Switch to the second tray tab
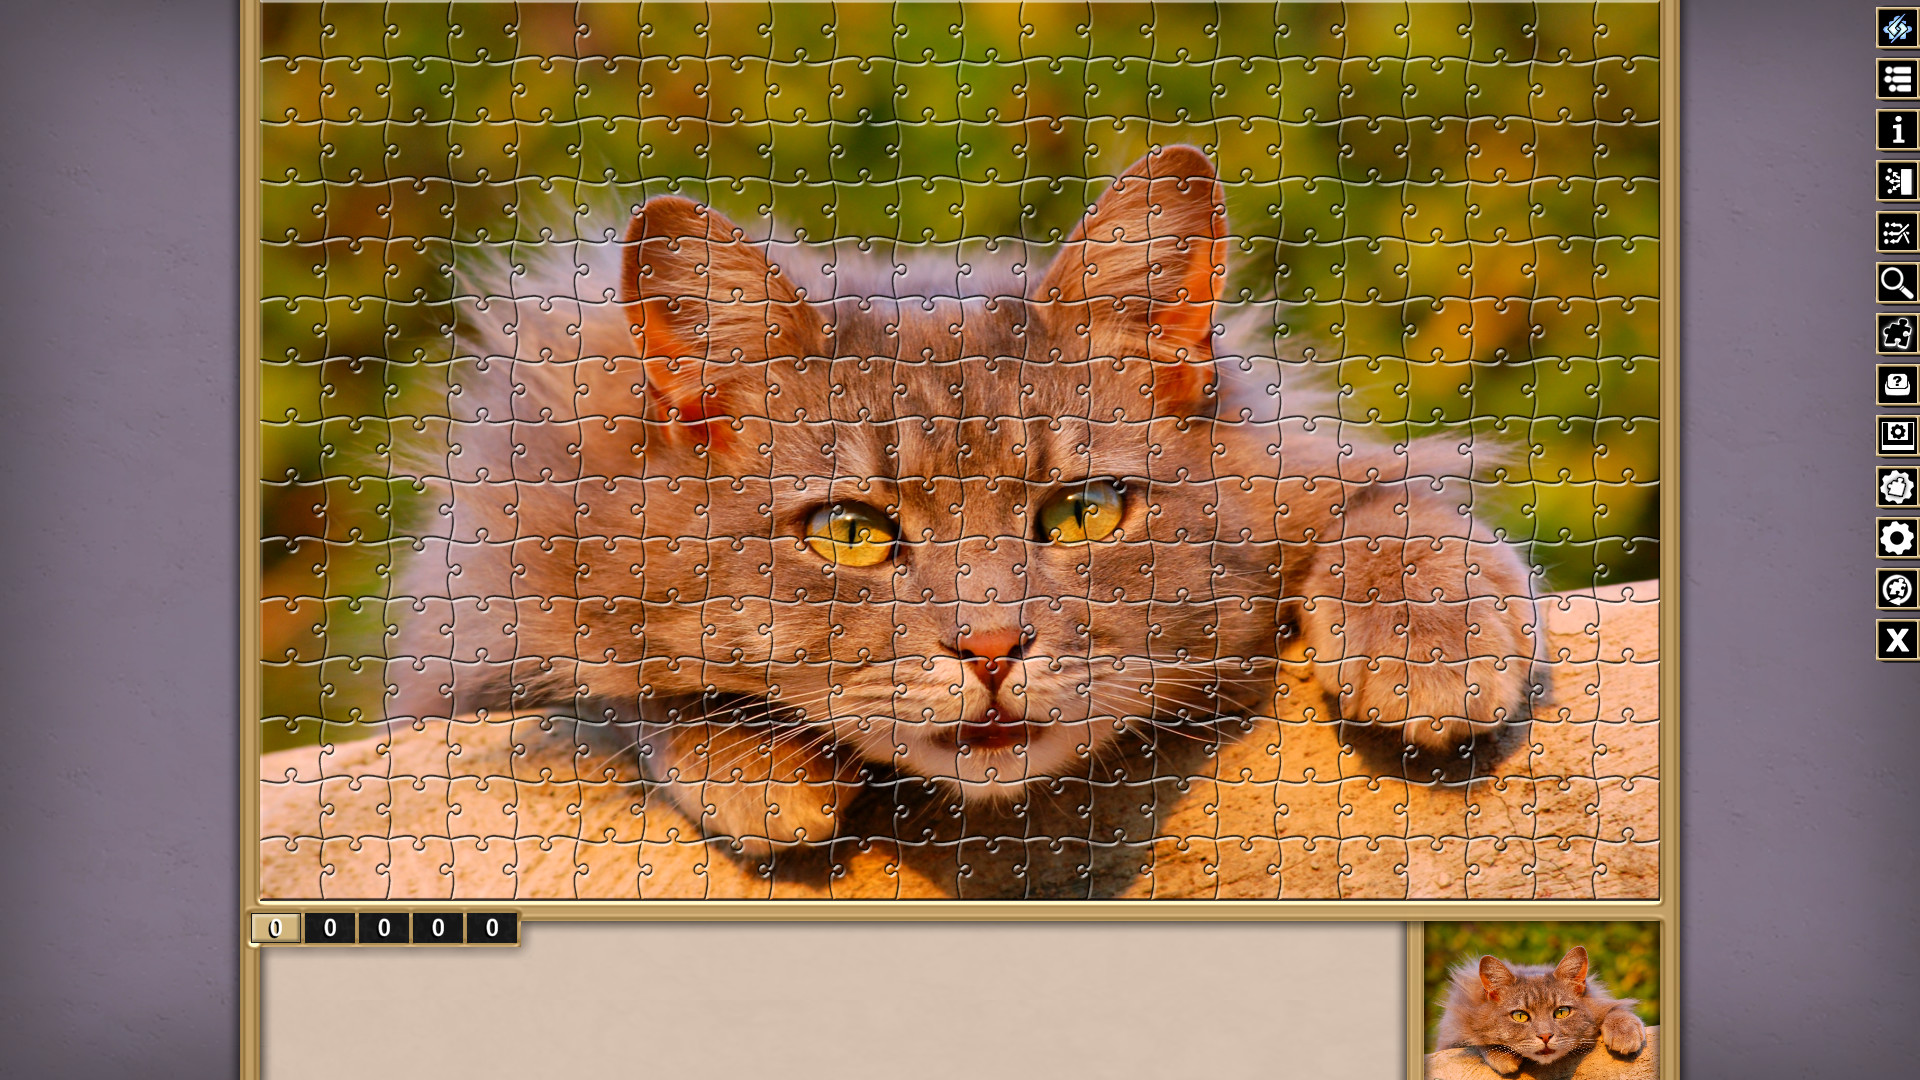Screen dimensions: 1920x1080 coord(331,927)
